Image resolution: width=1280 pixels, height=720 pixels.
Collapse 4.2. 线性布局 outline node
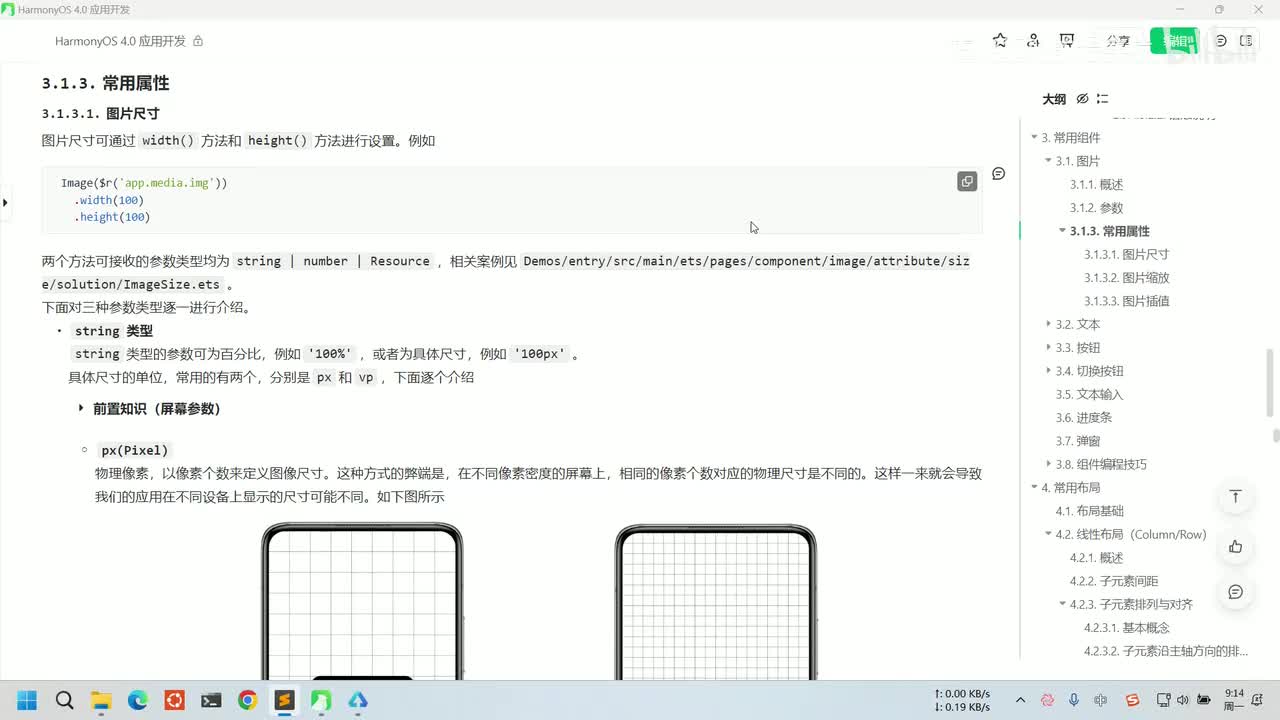(1049, 534)
